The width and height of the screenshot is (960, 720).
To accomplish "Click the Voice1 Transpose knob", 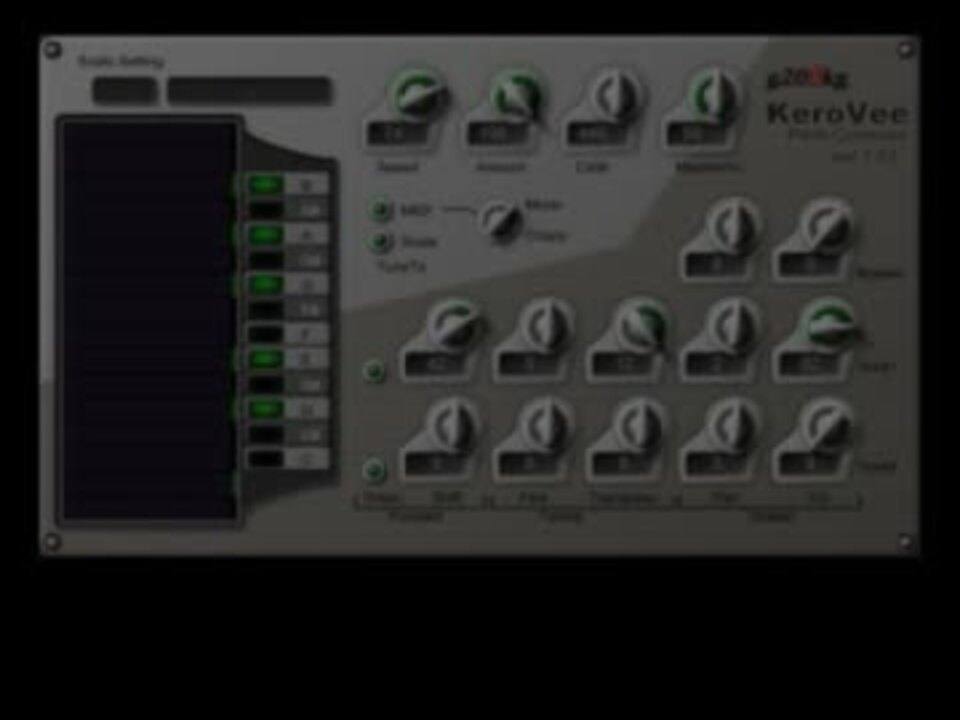I will click(x=640, y=326).
